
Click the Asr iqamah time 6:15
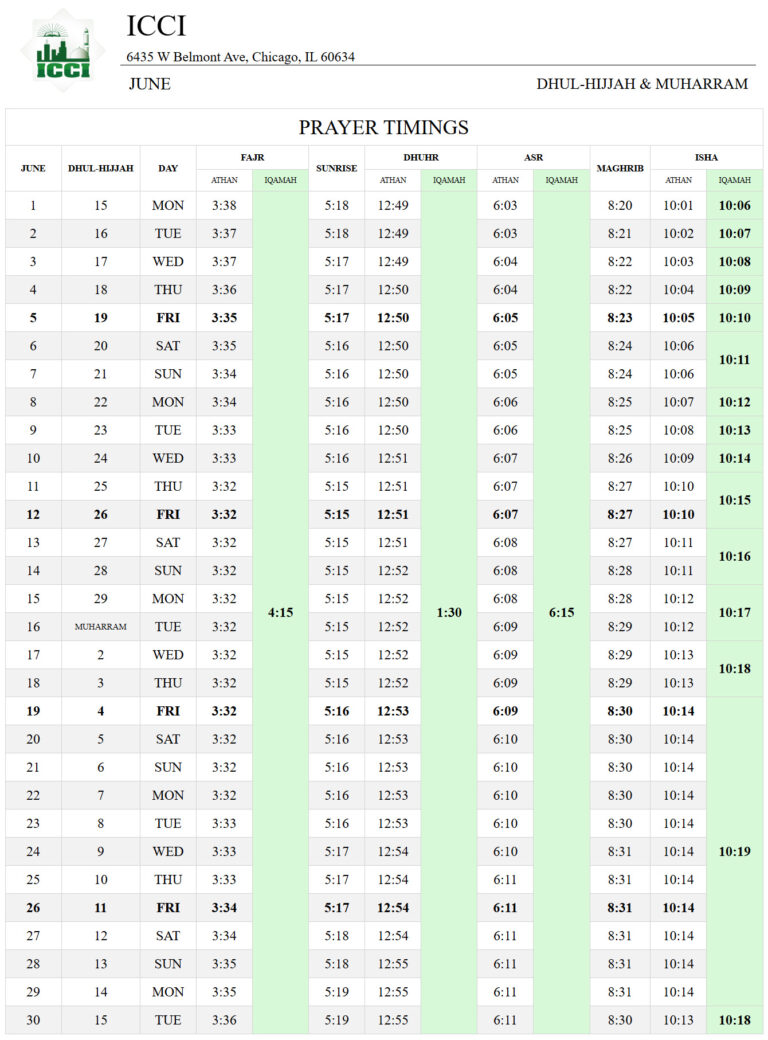point(562,612)
